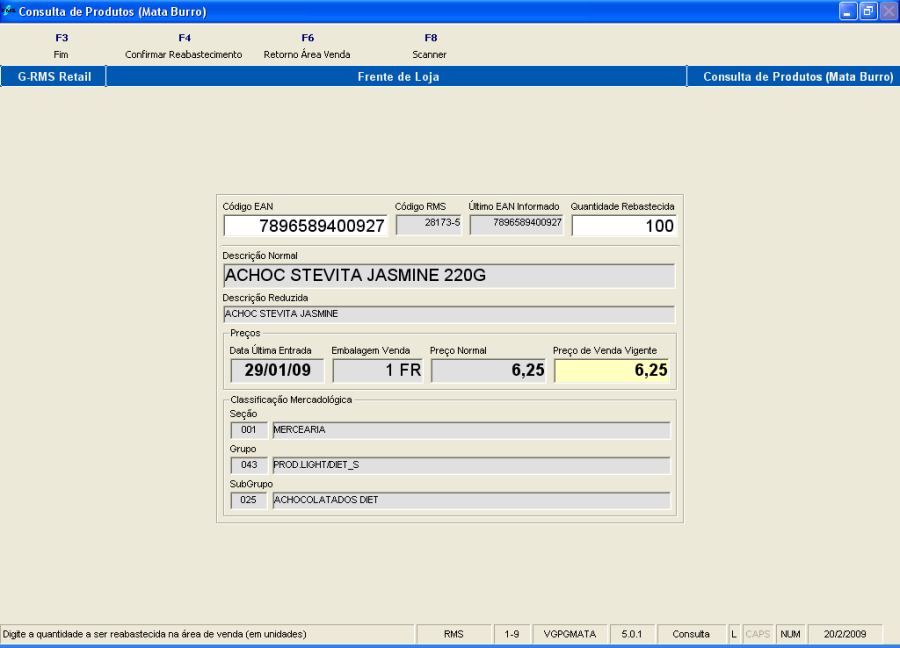Viewport: 900px width, 648px height.
Task: Activate the F8 Scanner function
Action: click(x=430, y=46)
